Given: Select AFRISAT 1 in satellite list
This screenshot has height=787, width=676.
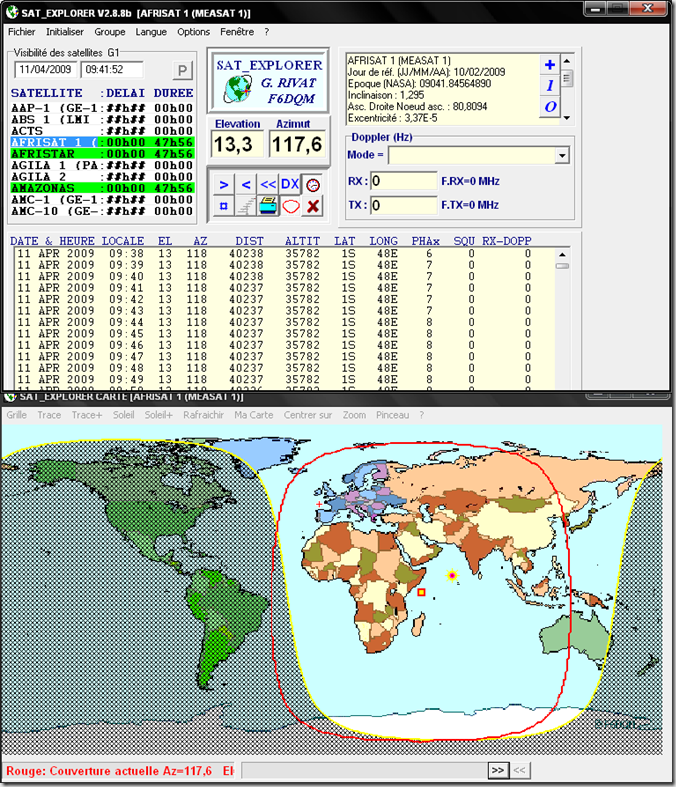Looking at the screenshot, I should 102,143.
